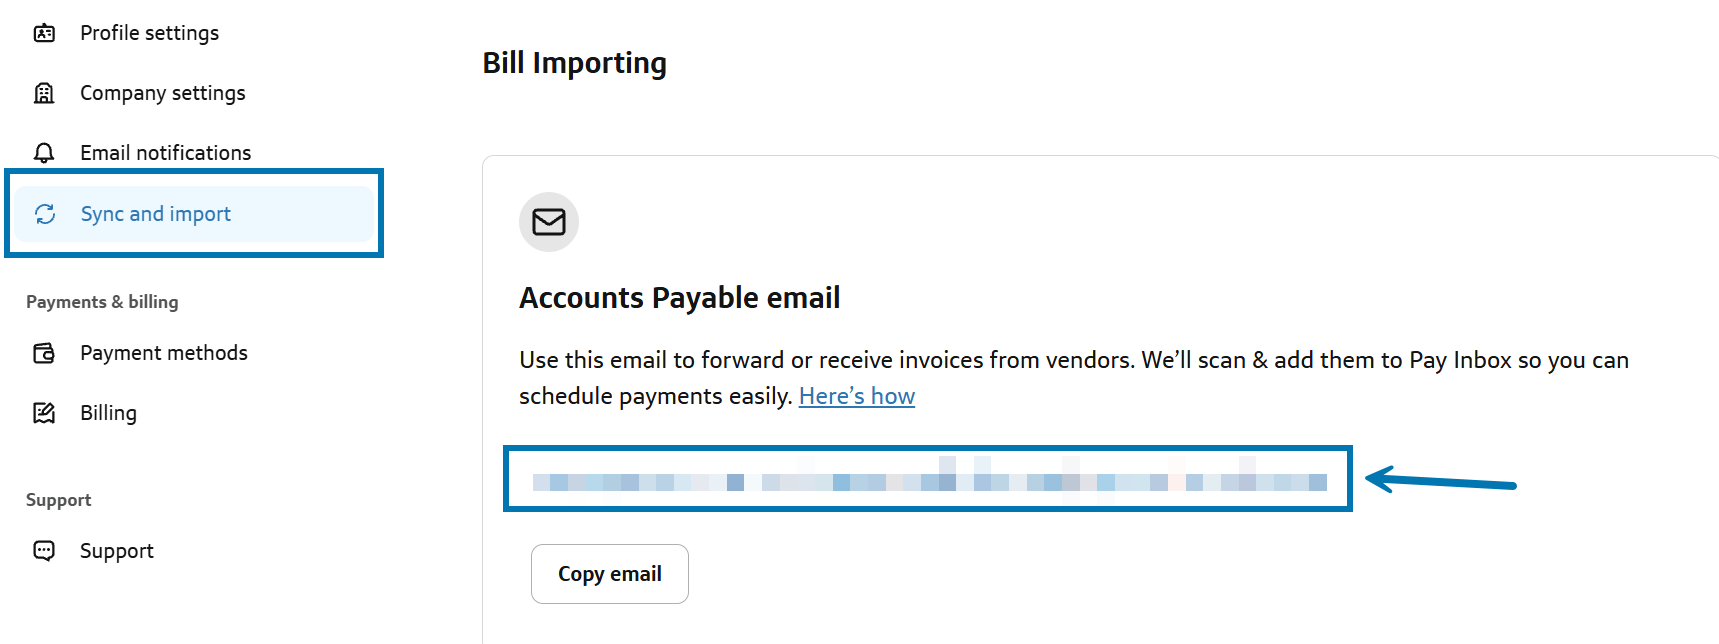Viewport: 1719px width, 644px height.
Task: Click the Sync and import arrows icon
Action: pos(45,214)
